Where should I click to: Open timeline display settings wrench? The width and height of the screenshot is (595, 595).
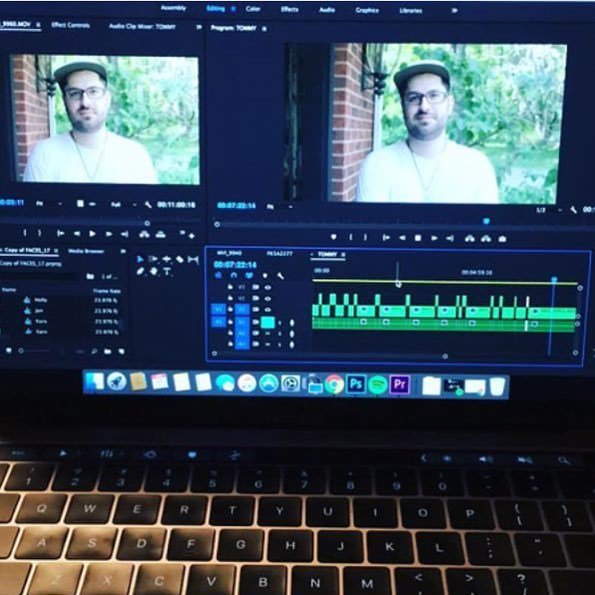(x=280, y=276)
